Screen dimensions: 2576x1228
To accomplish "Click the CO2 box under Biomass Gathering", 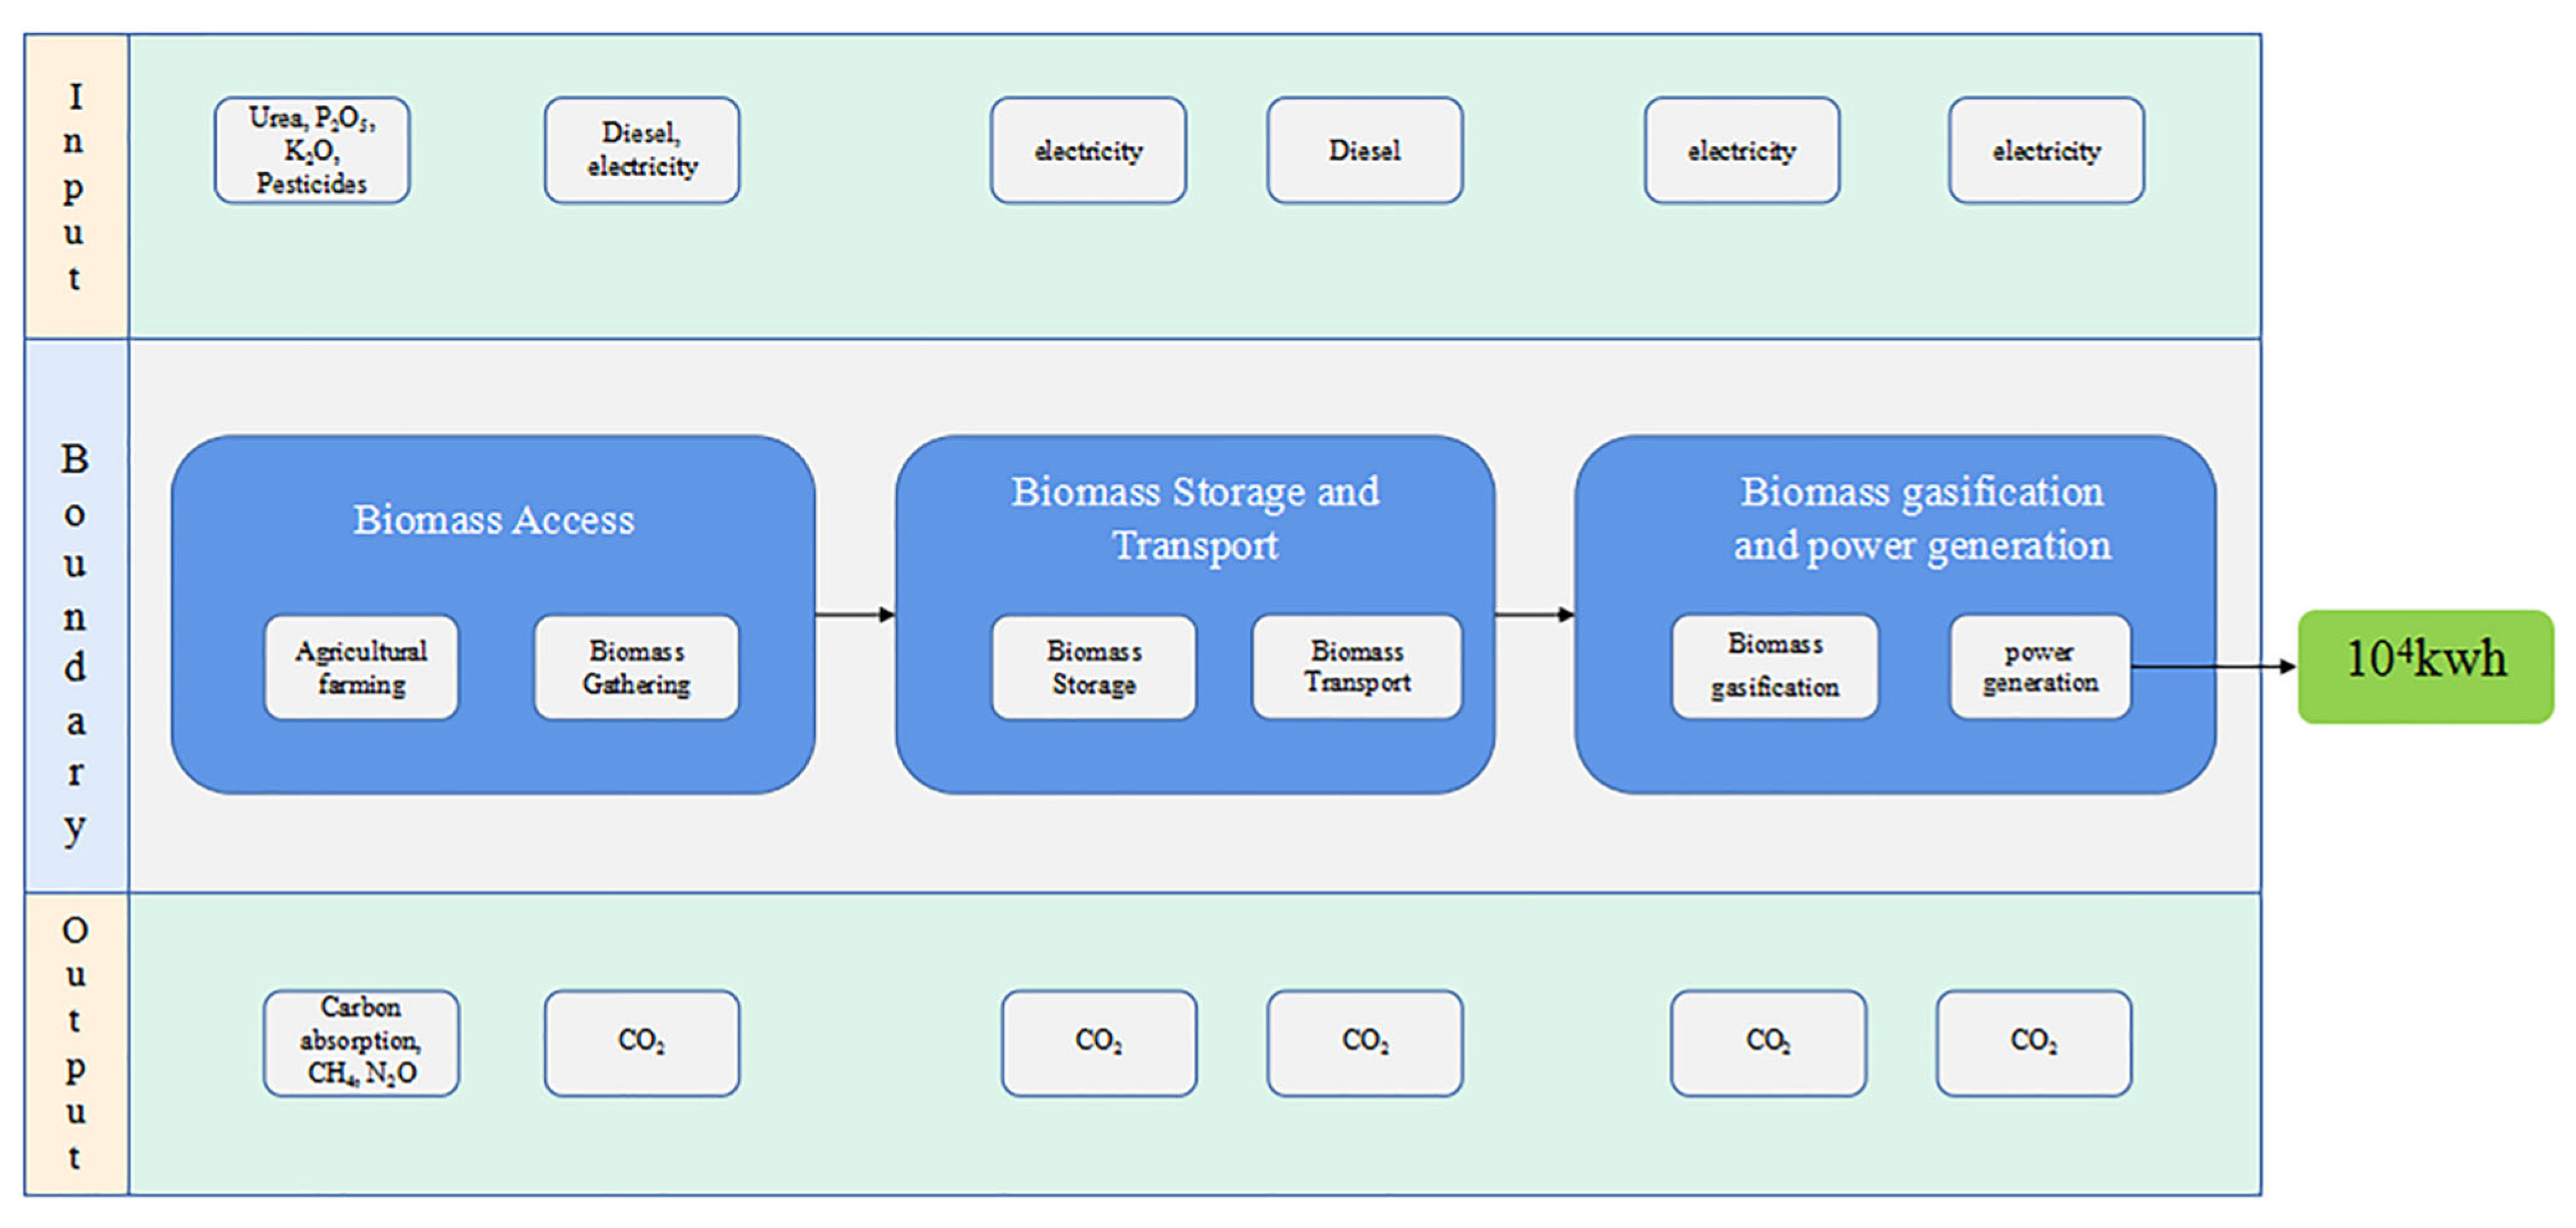I will (641, 1042).
